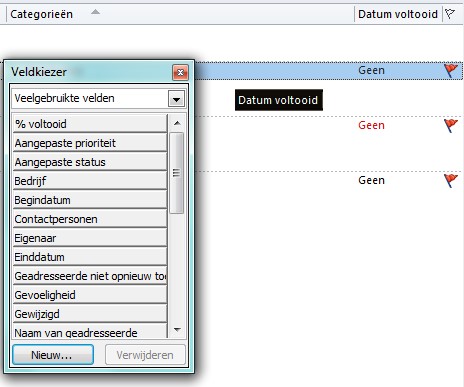Select the 'Eigenaar' field
The image size is (464, 387).
pyautogui.click(x=90, y=238)
